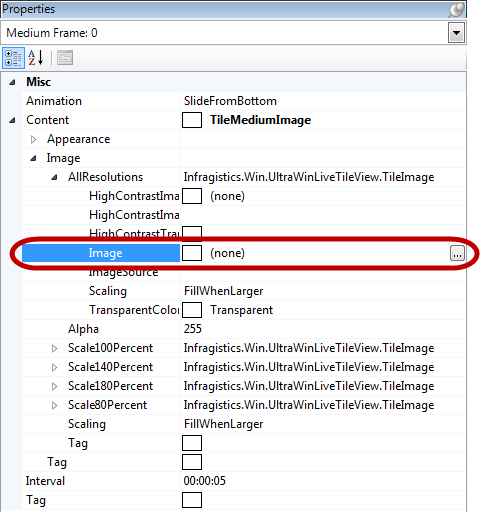Edit Alpha value 255
This screenshot has height=512, width=490.
click(x=193, y=329)
